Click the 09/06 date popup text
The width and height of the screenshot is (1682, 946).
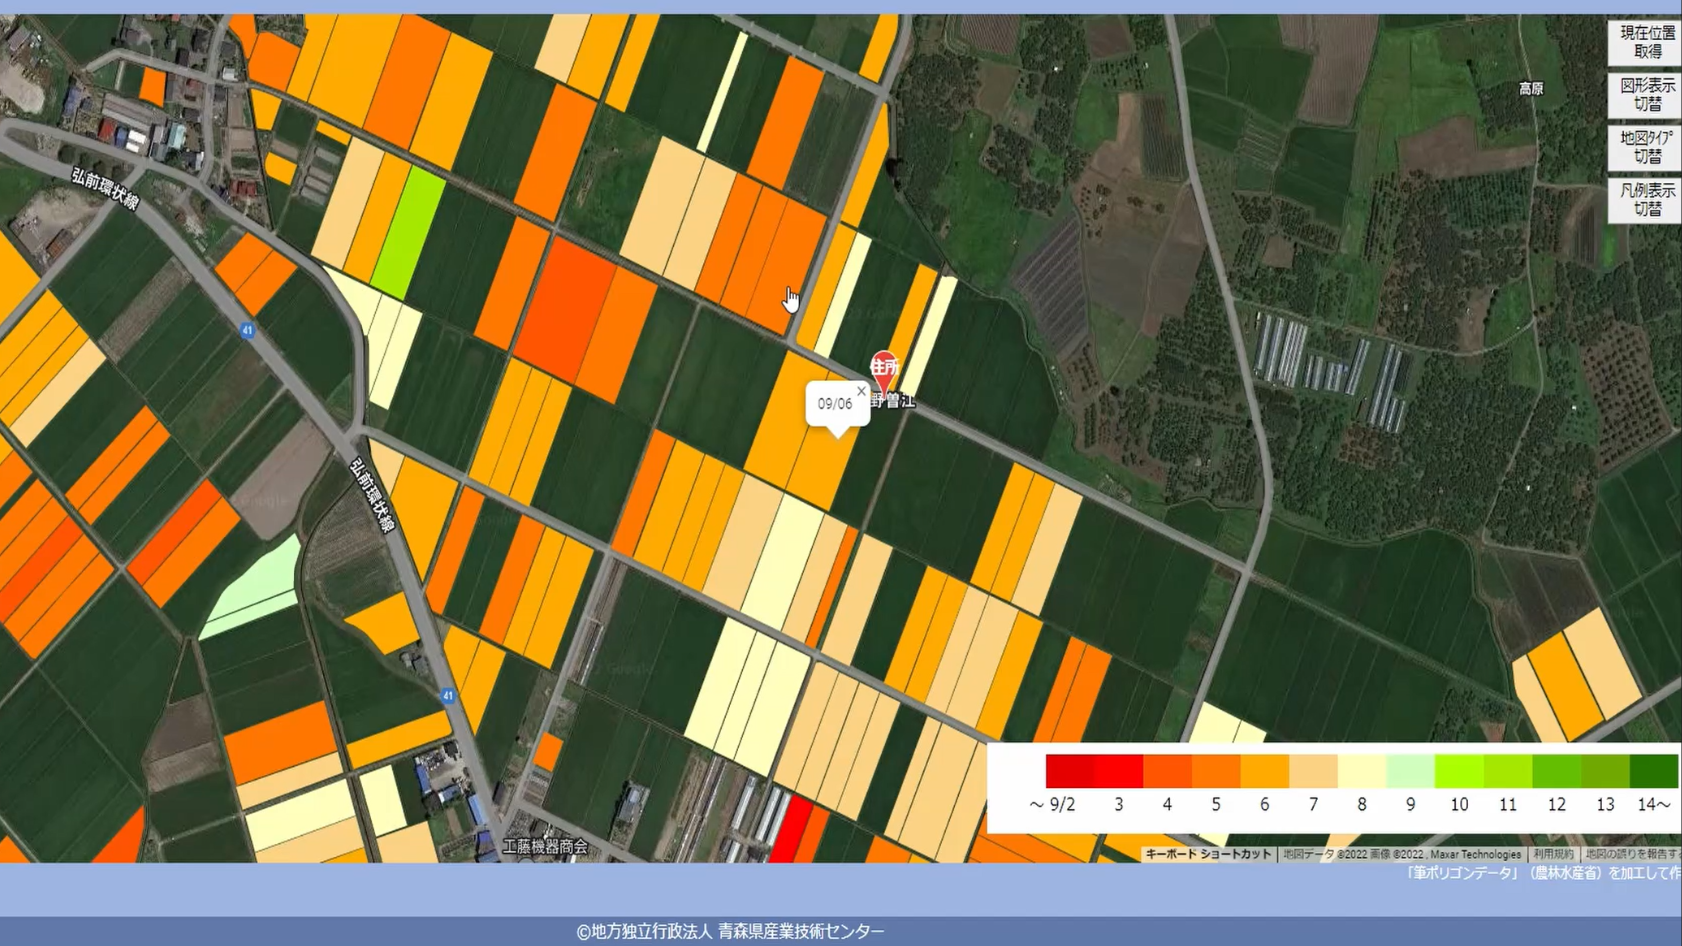pyautogui.click(x=835, y=404)
